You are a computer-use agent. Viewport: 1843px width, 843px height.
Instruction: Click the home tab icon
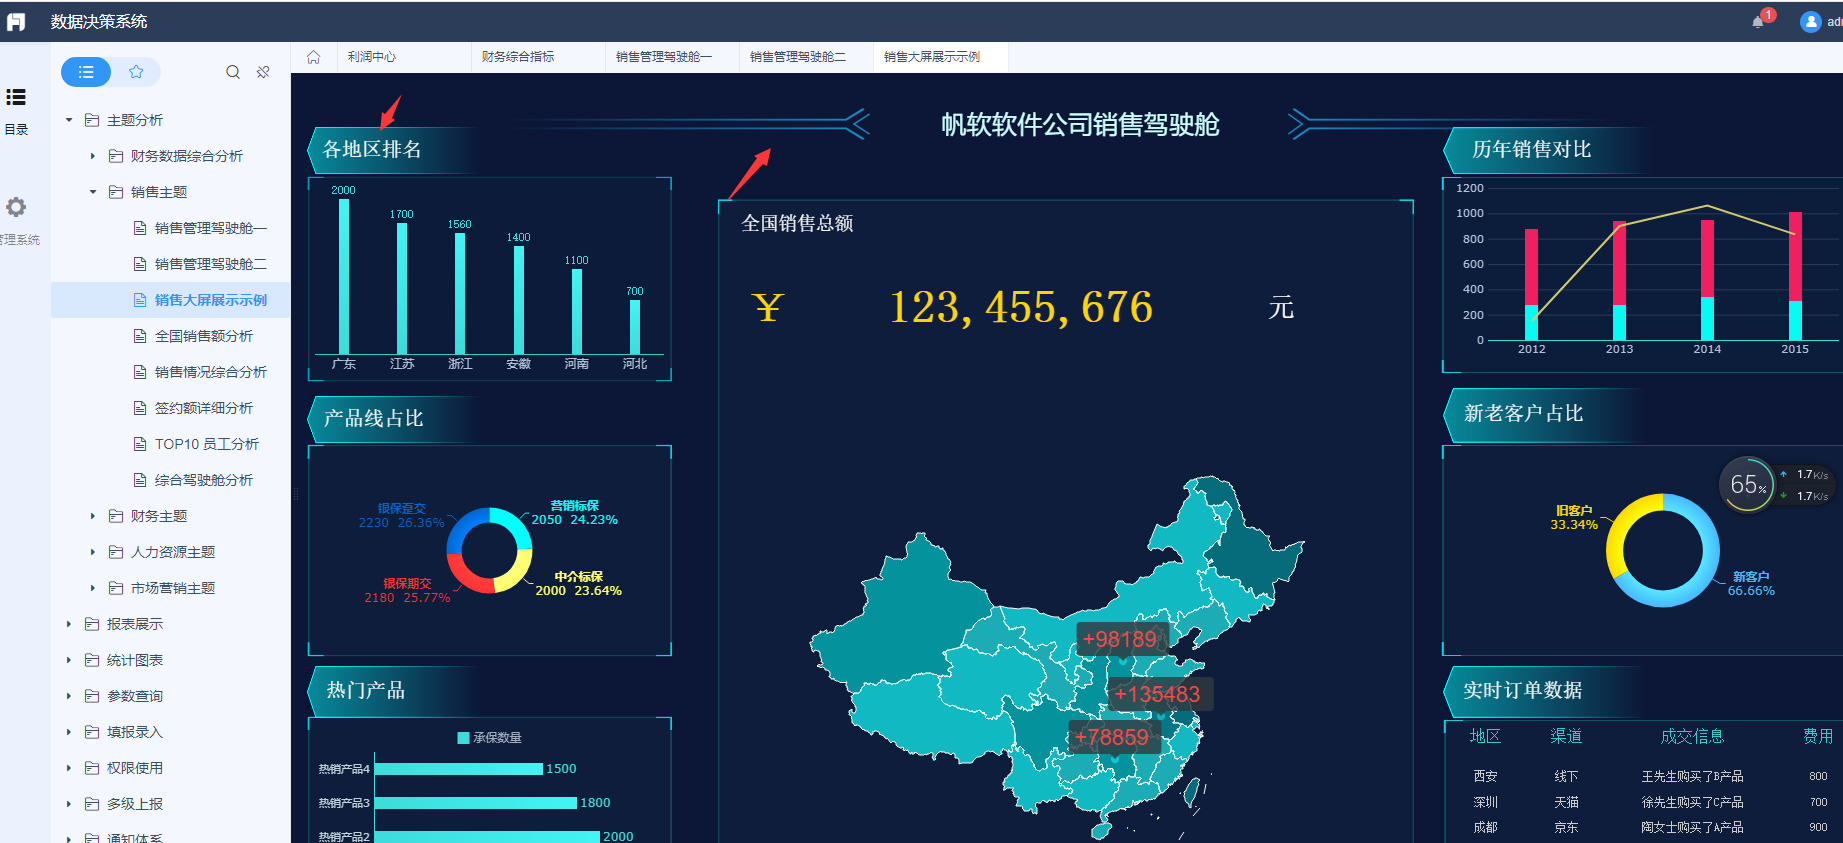click(313, 57)
